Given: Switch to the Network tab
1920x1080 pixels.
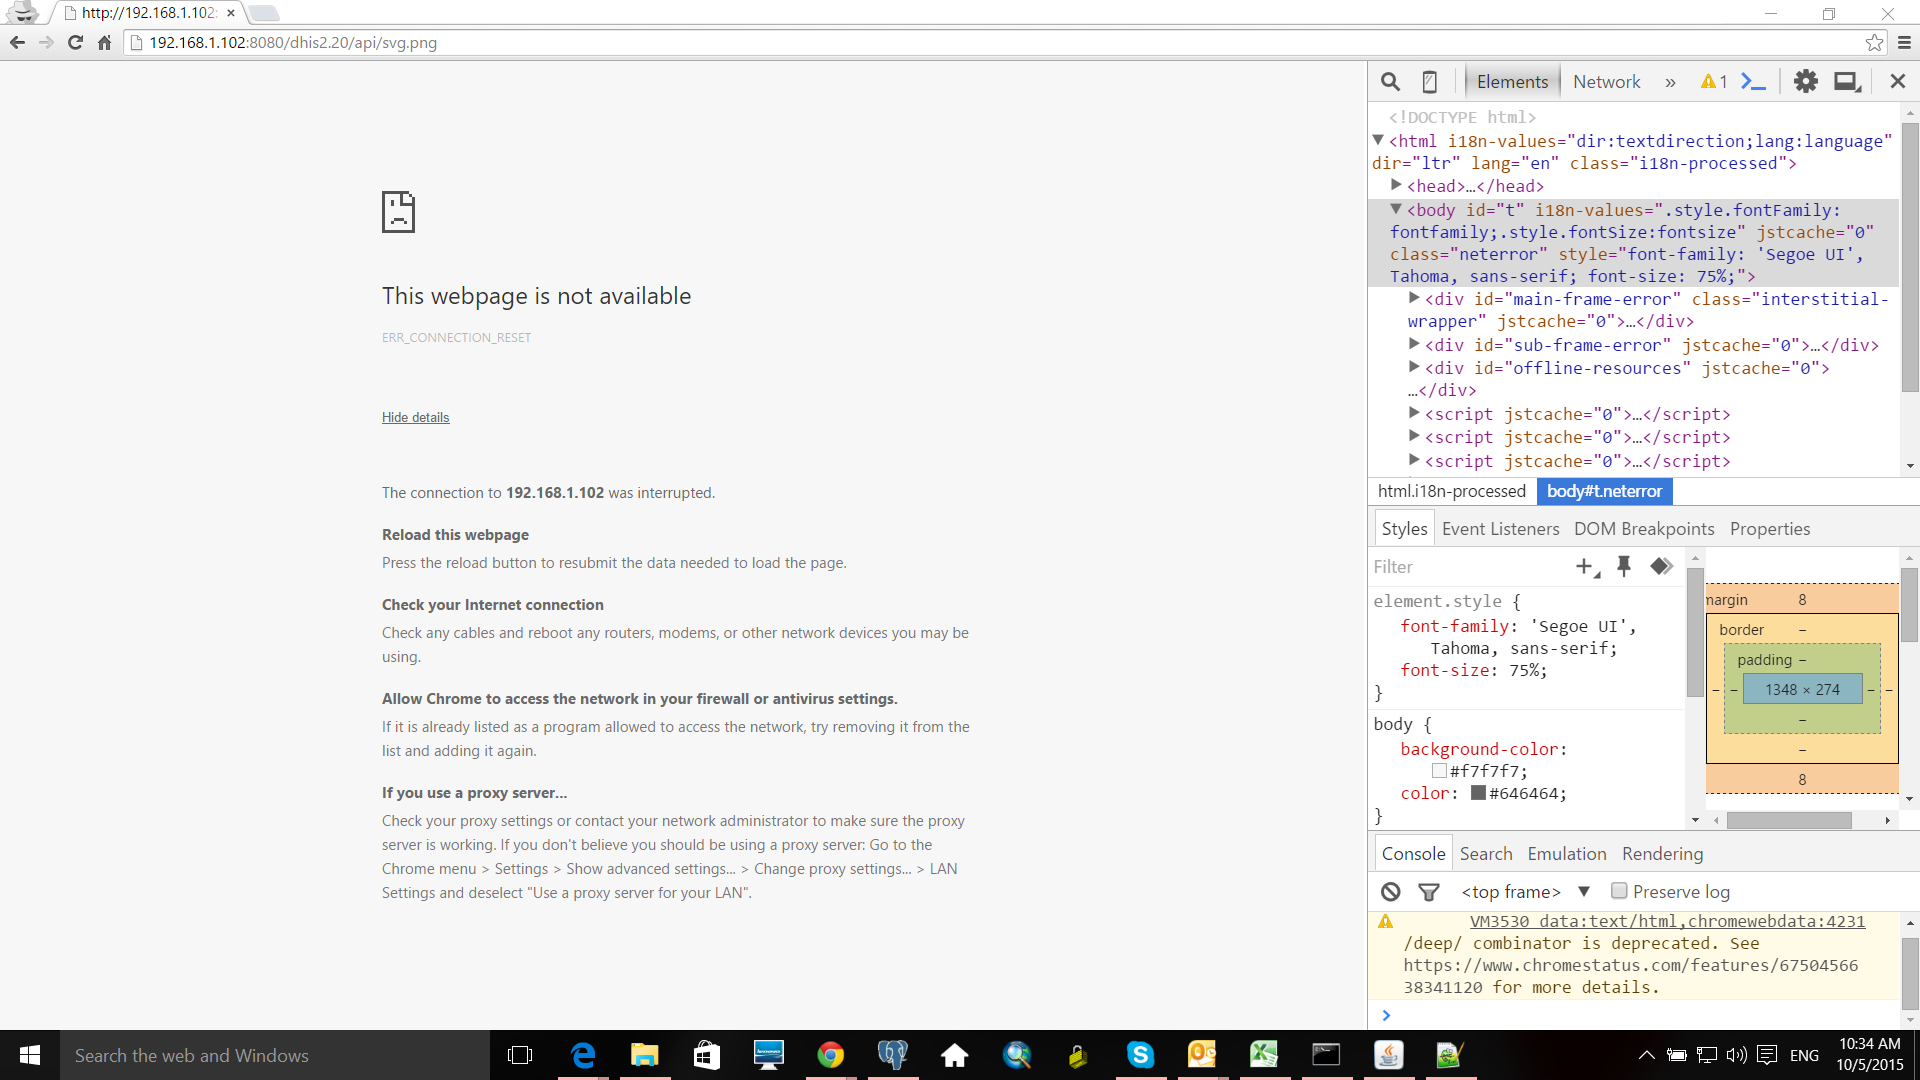Looking at the screenshot, I should pyautogui.click(x=1606, y=82).
